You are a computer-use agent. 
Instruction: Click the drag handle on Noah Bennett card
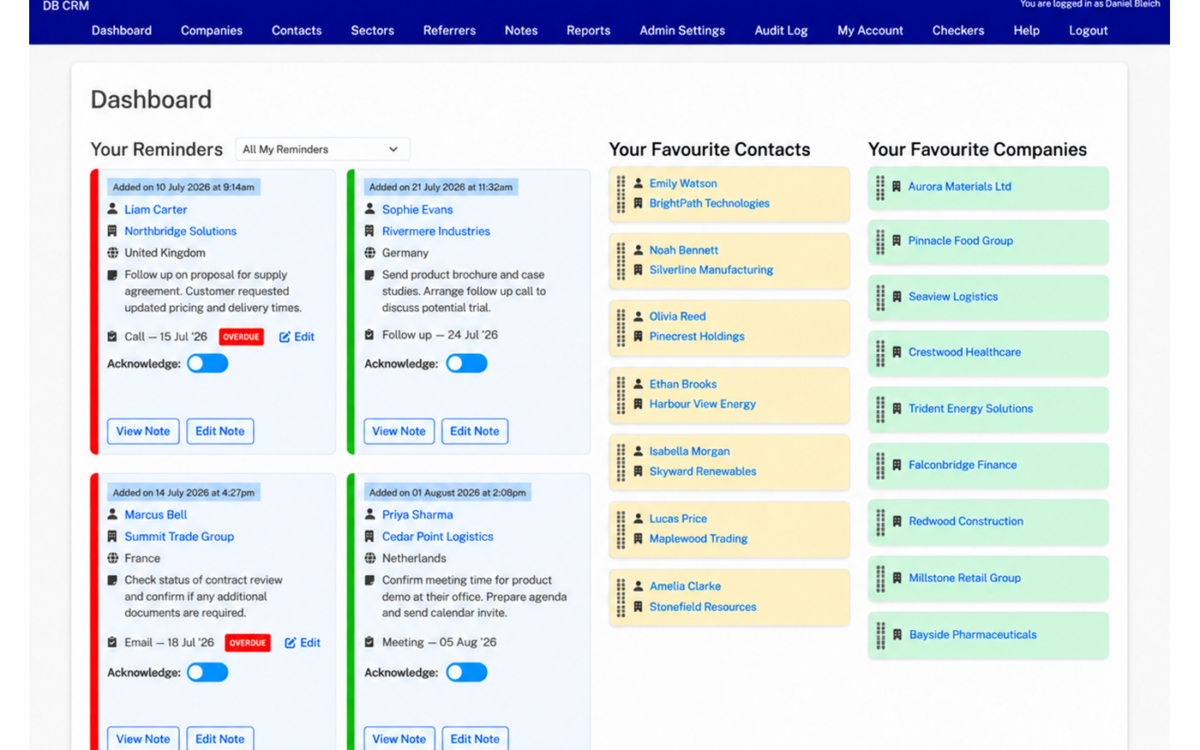point(621,260)
